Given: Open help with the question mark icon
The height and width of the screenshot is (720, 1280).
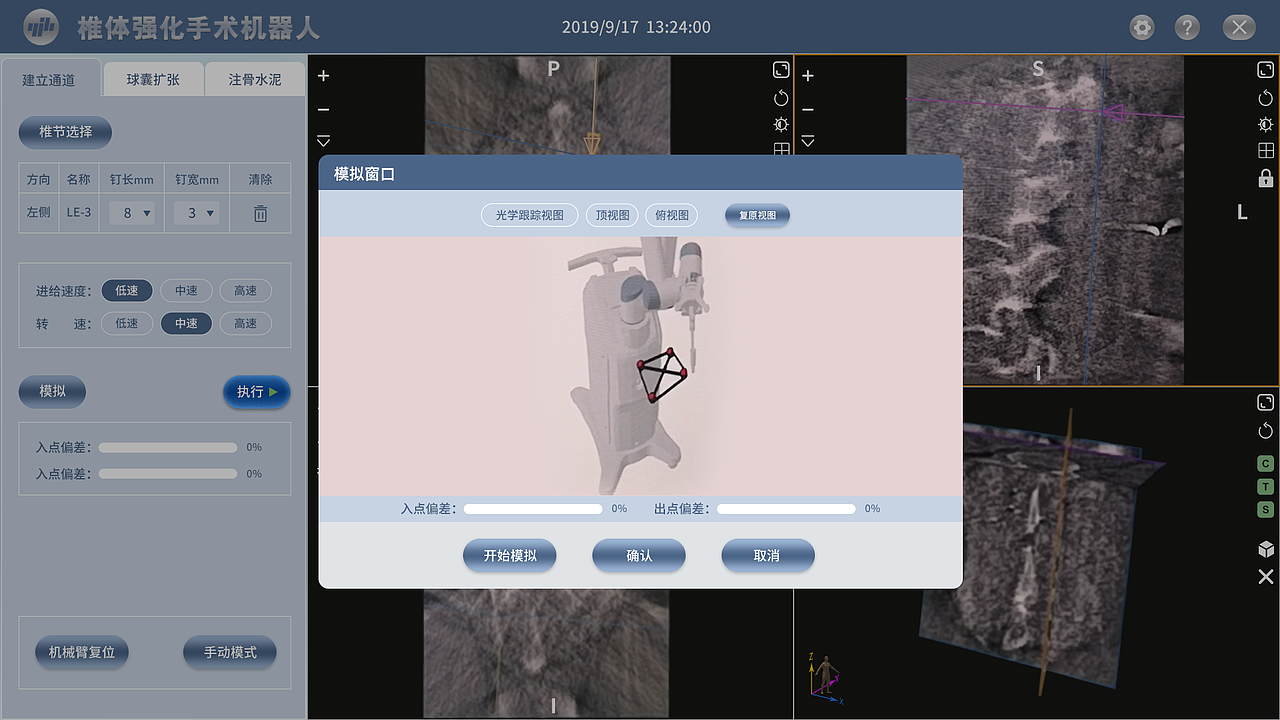Looking at the screenshot, I should [x=1187, y=27].
